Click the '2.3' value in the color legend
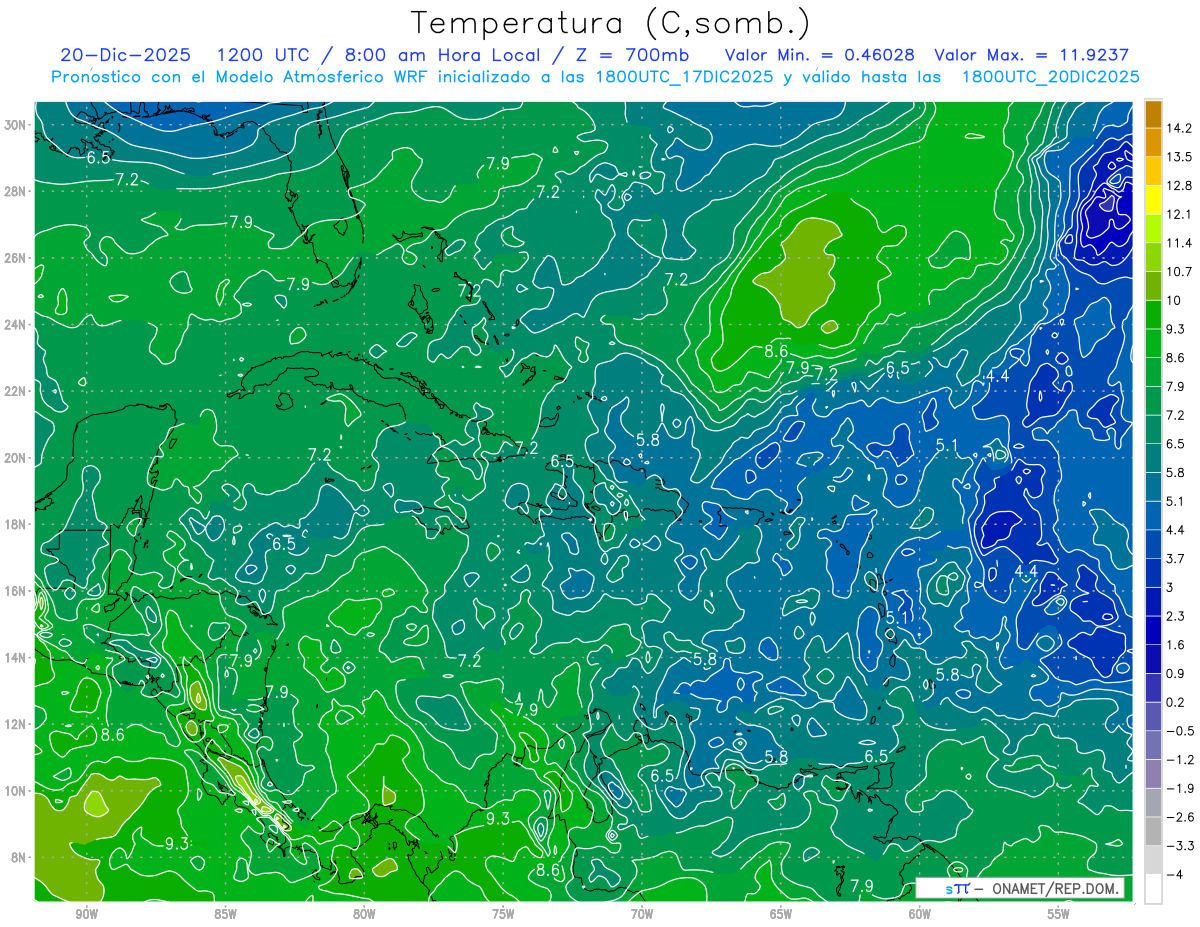 1177,616
